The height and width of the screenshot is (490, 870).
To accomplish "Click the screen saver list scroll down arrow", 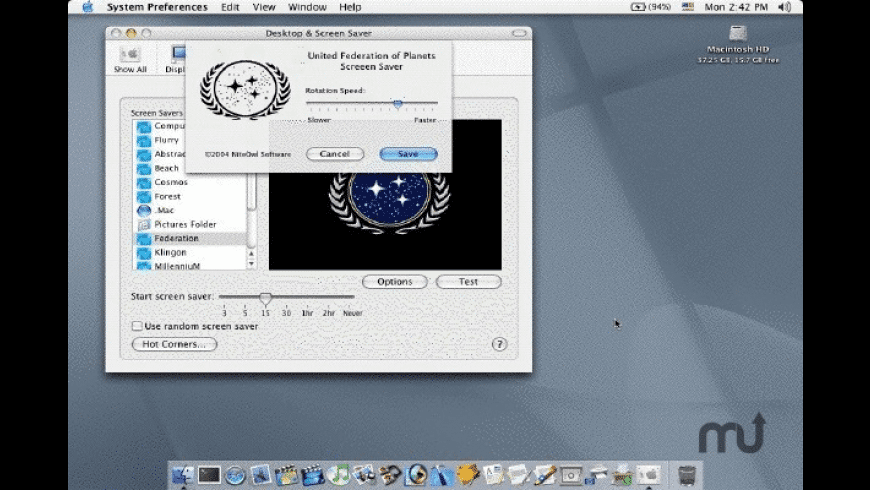I will coord(251,264).
